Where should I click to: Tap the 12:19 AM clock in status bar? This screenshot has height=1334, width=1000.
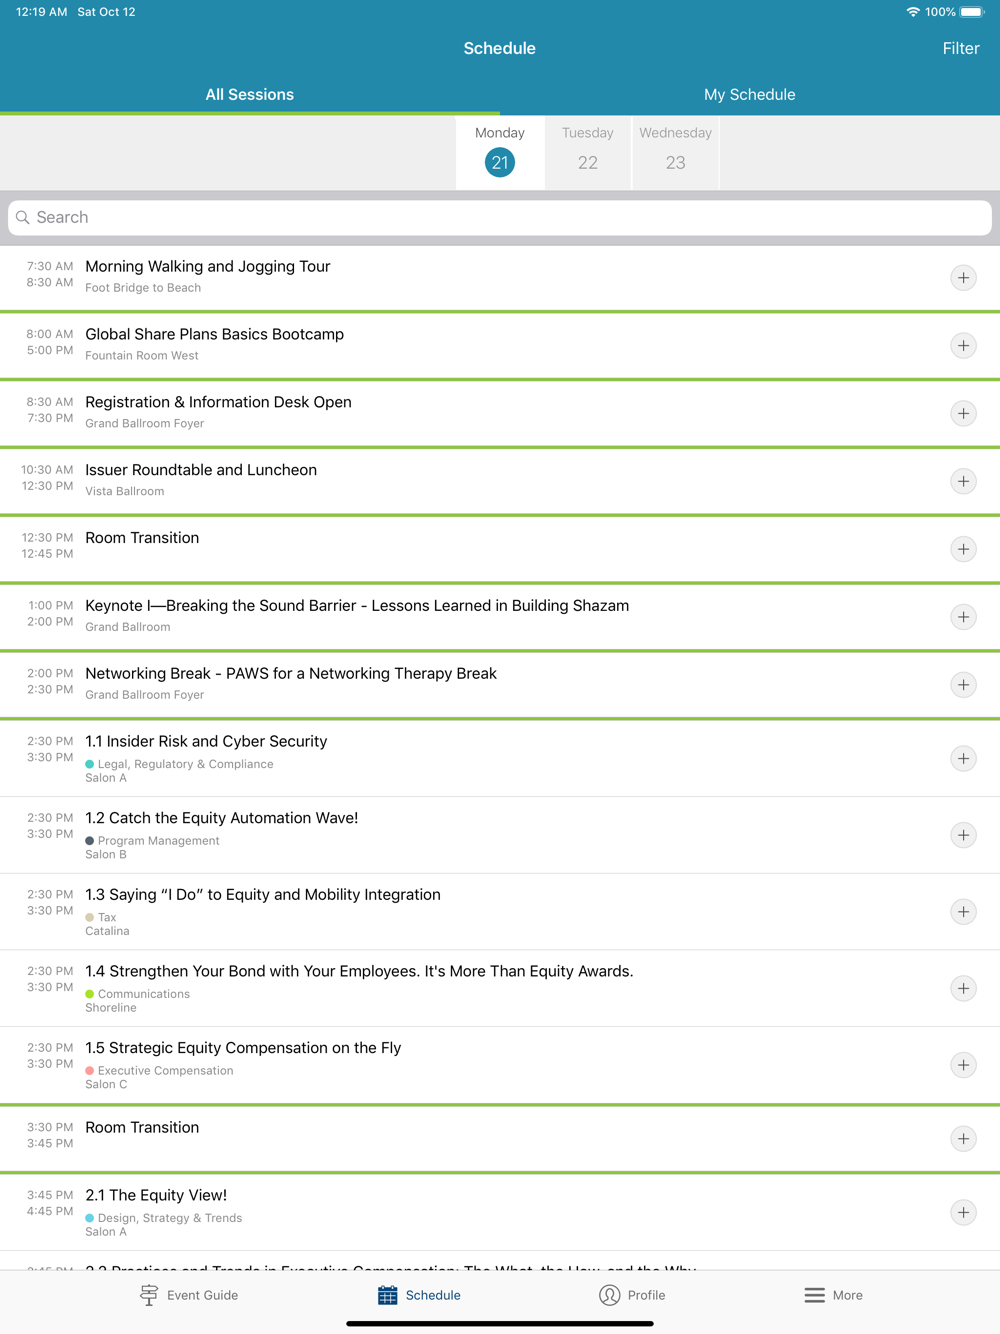[42, 12]
